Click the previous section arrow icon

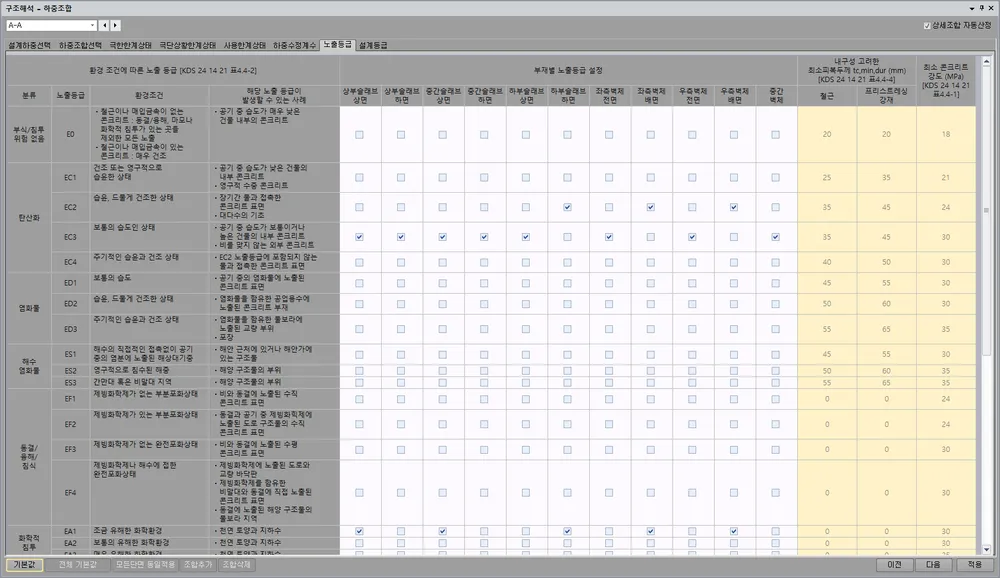coord(105,26)
